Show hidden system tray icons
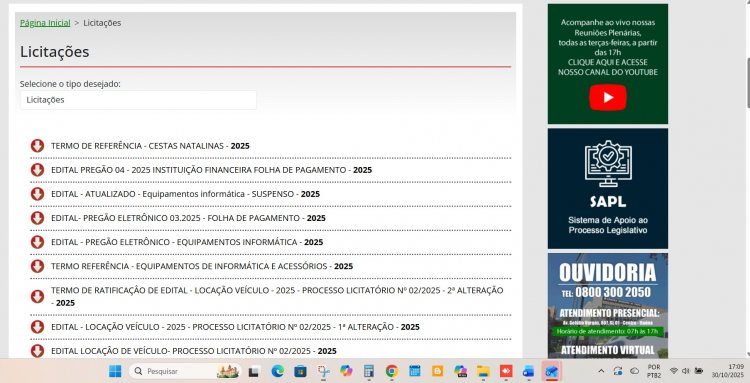 (601, 371)
